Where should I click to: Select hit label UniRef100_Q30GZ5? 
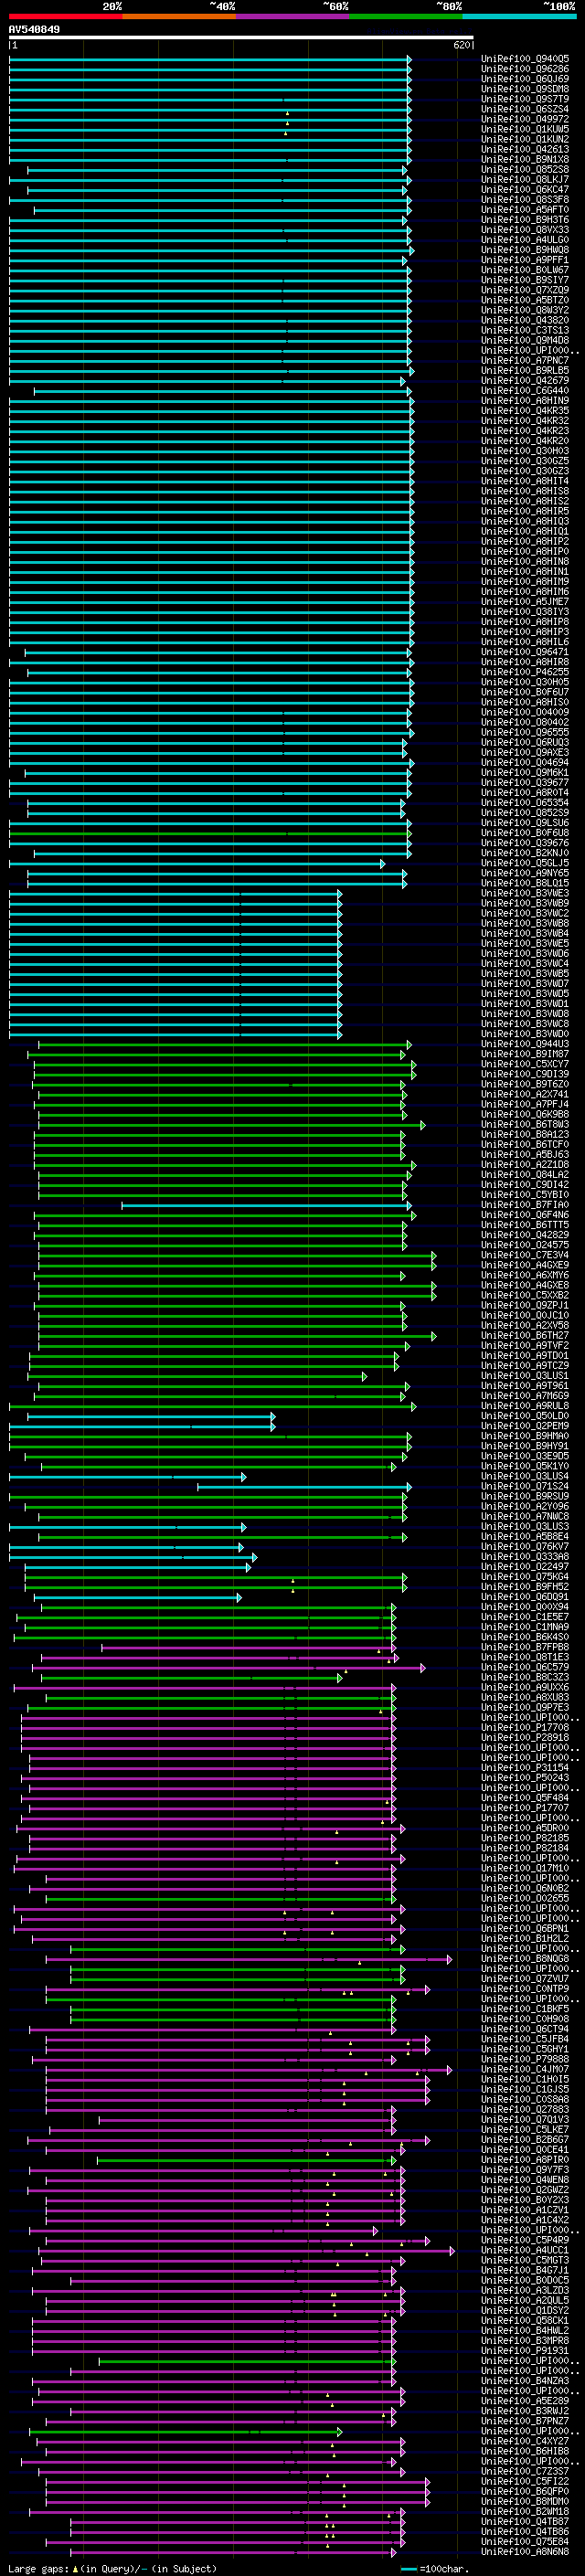tap(525, 461)
